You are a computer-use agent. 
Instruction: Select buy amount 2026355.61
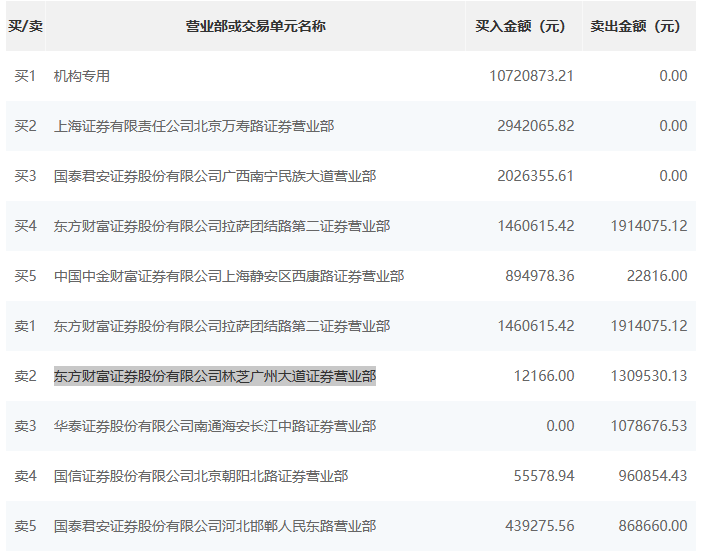tap(535, 176)
